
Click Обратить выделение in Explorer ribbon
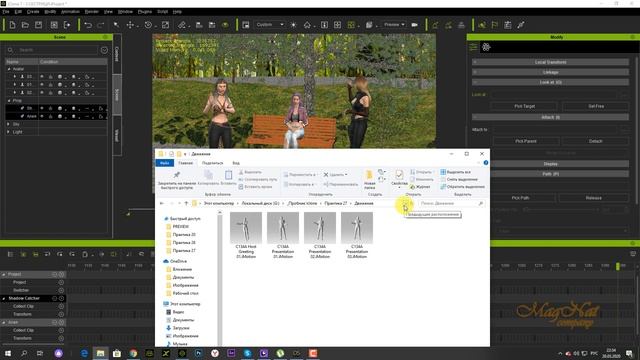462,187
